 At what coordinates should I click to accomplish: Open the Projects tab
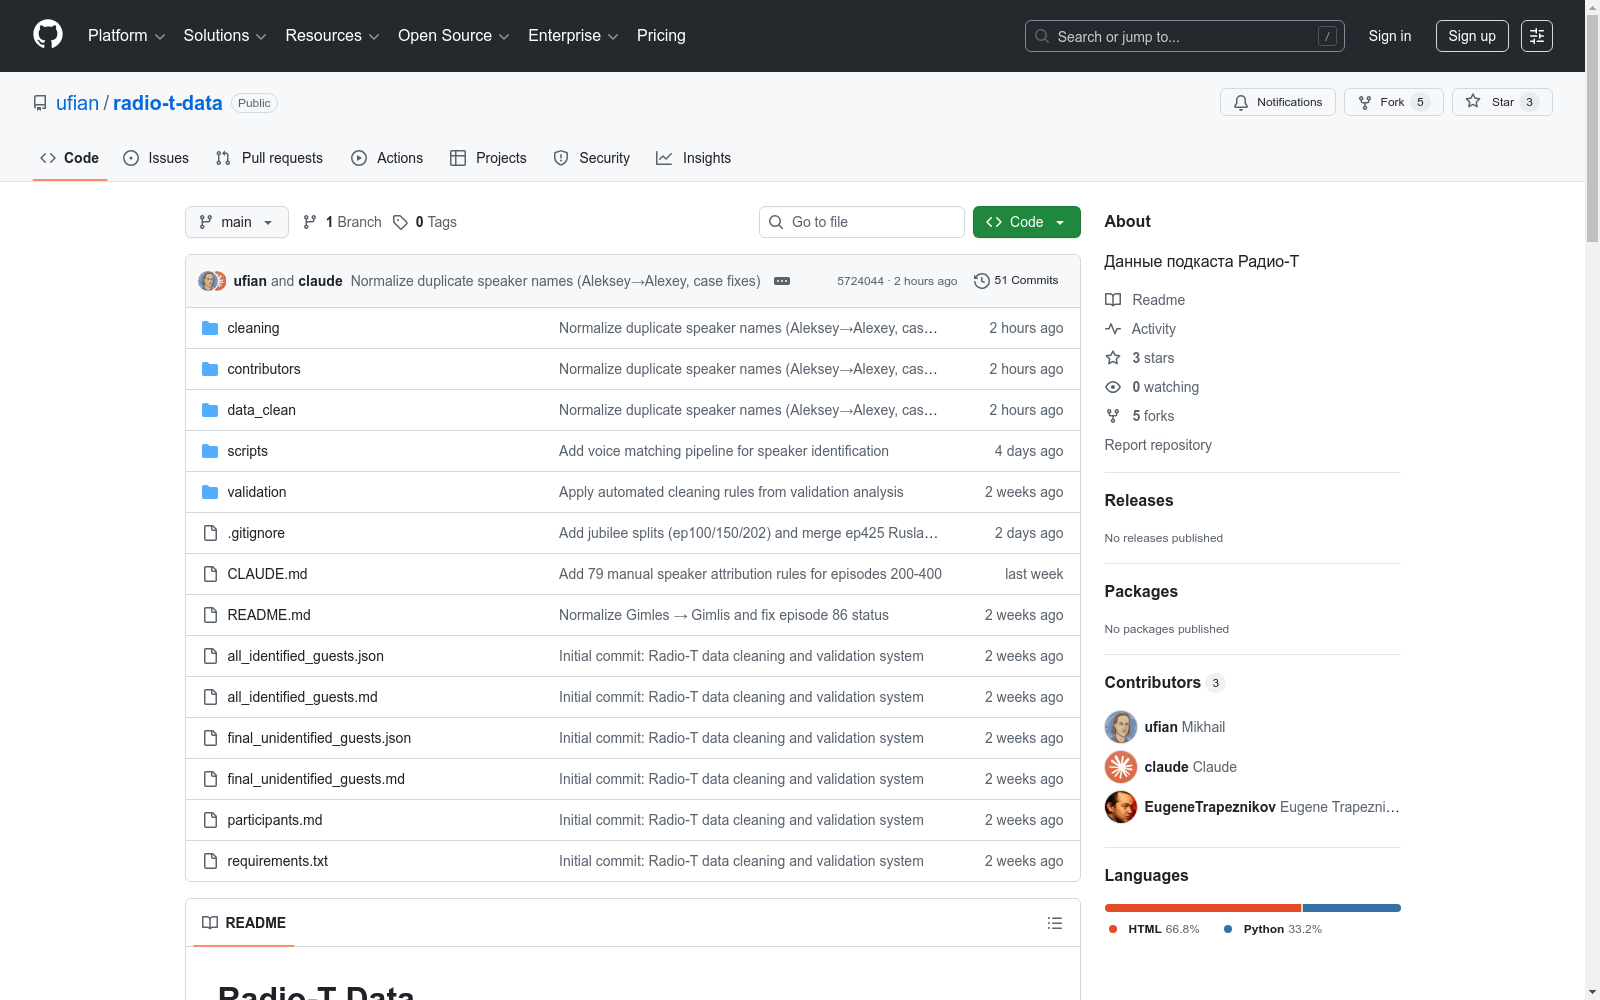(x=488, y=158)
